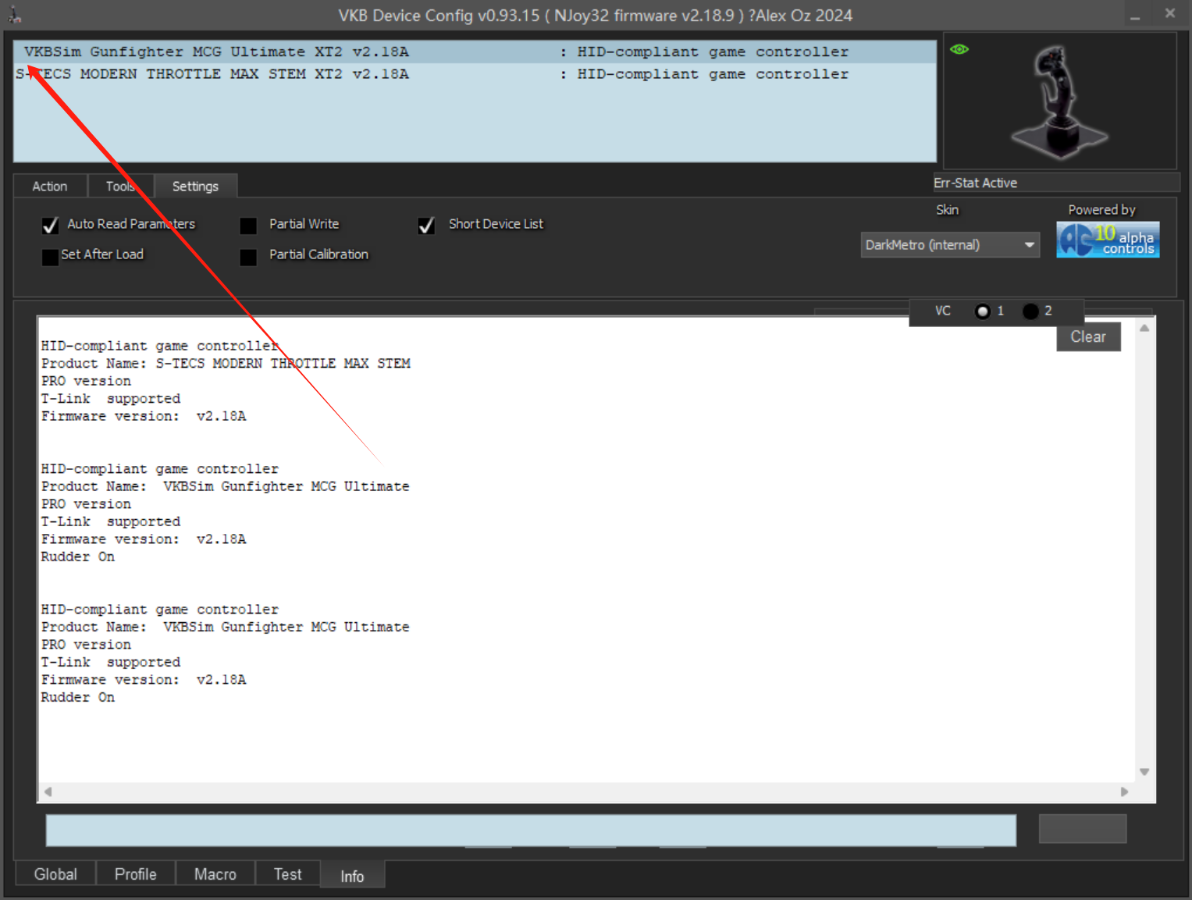
Task: Open the Macro bottom tab
Action: click(x=215, y=874)
